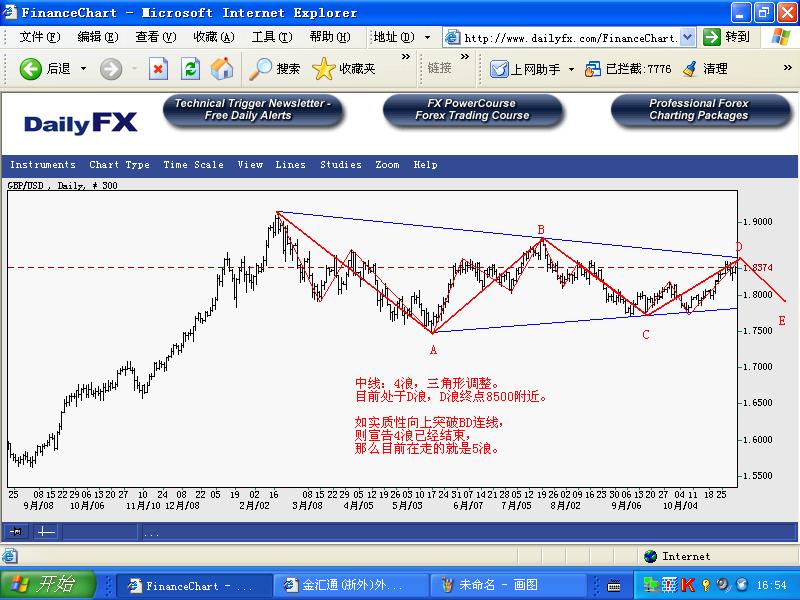Image resolution: width=800 pixels, height=600 pixels.
Task: Open the chart Studies menu
Action: [x=341, y=165]
